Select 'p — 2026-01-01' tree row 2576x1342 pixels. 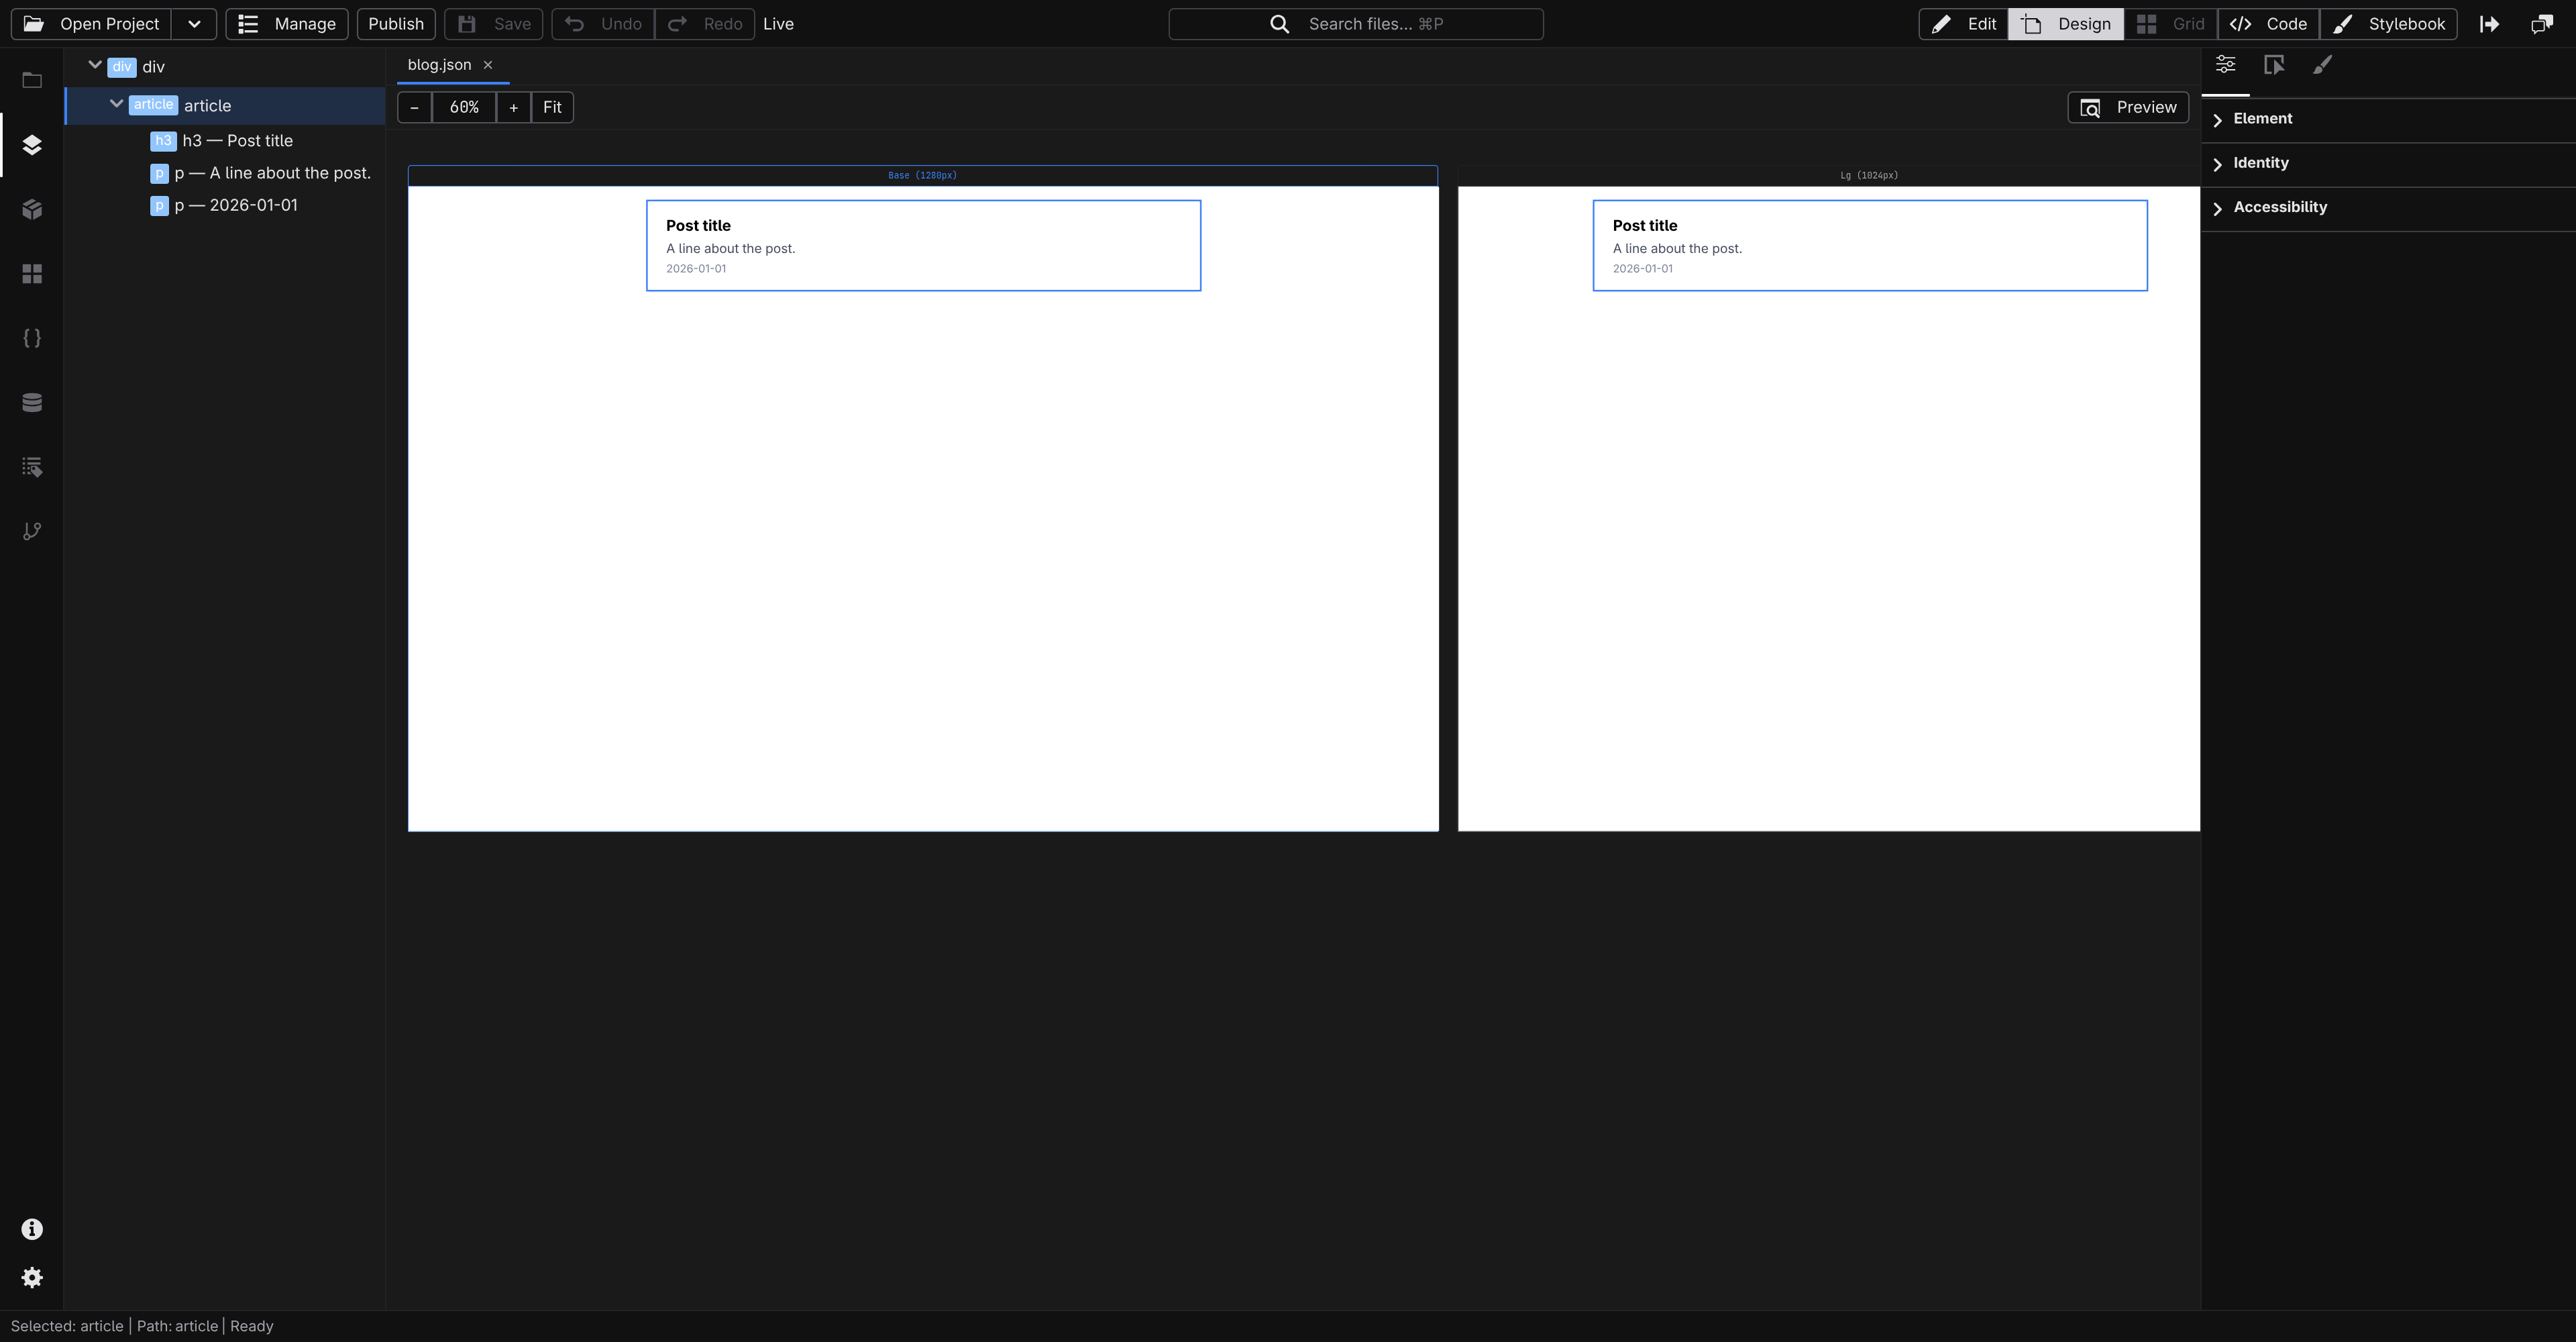(226, 206)
